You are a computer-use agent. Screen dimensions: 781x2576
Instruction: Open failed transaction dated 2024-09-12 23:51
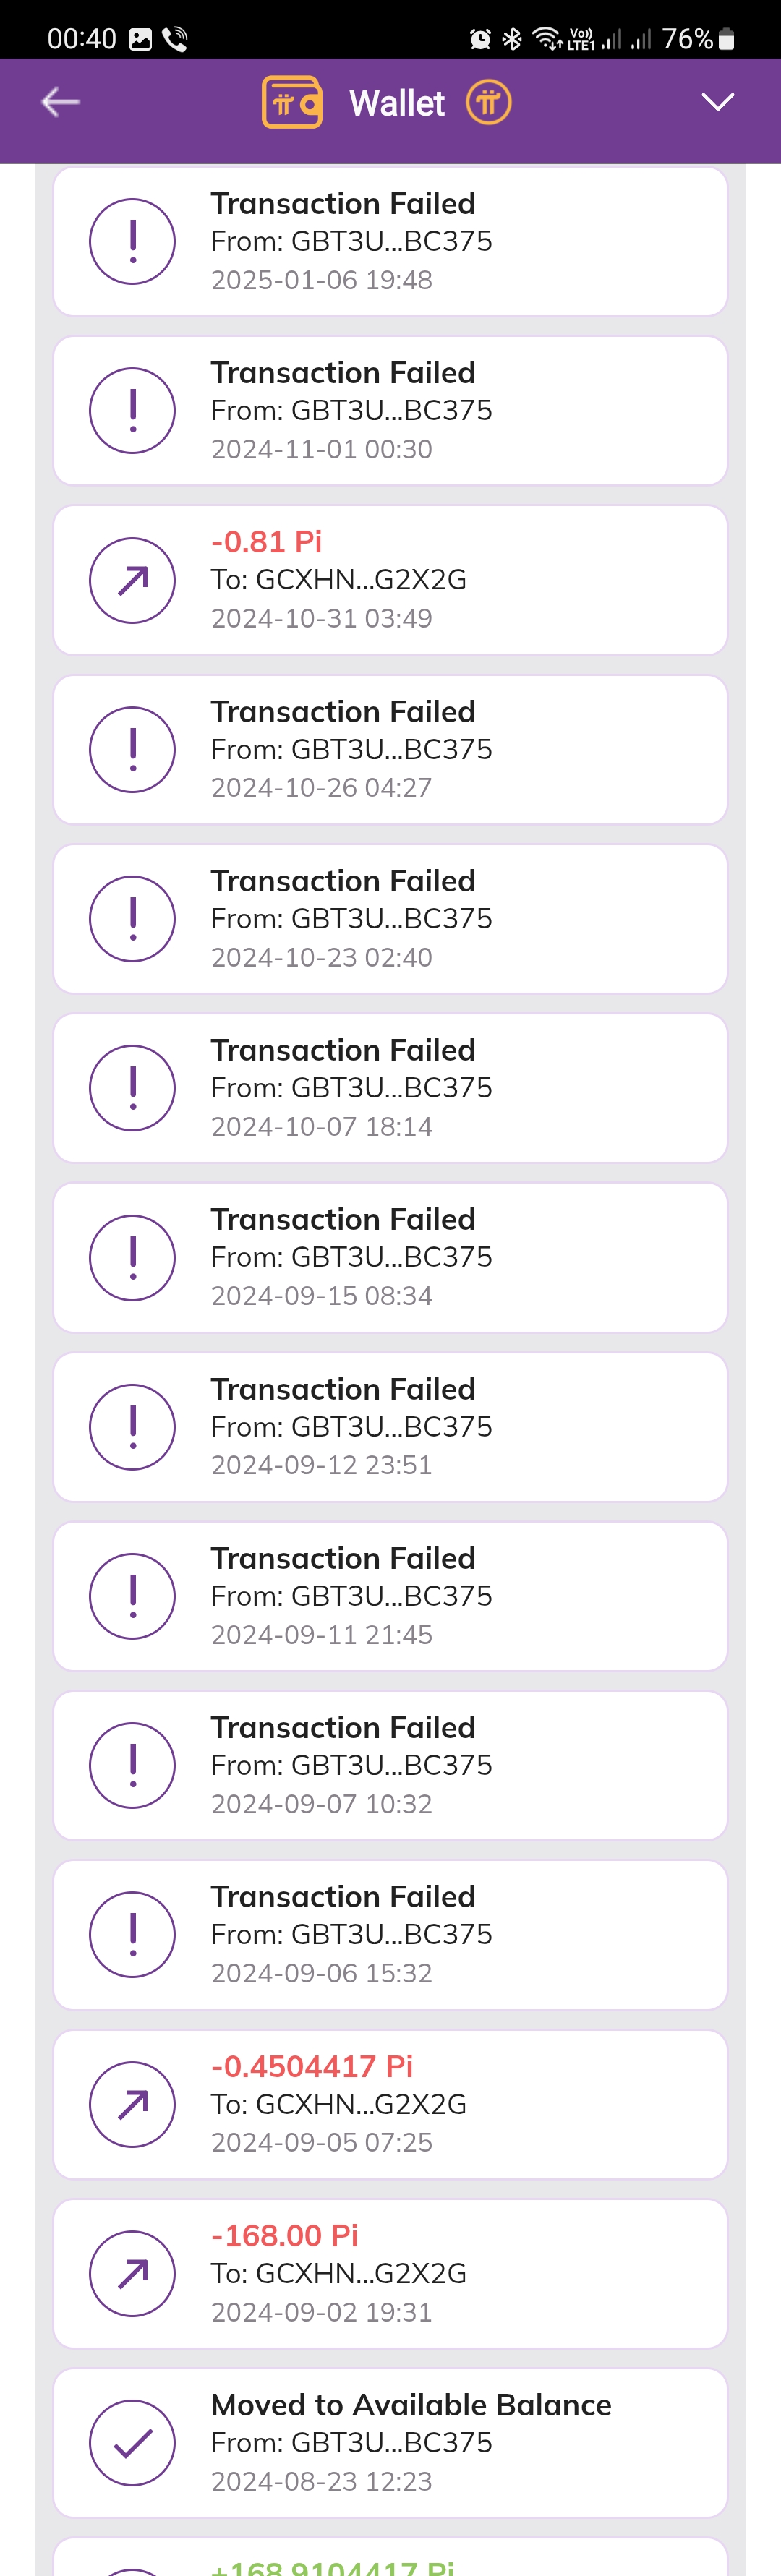pos(390,1426)
